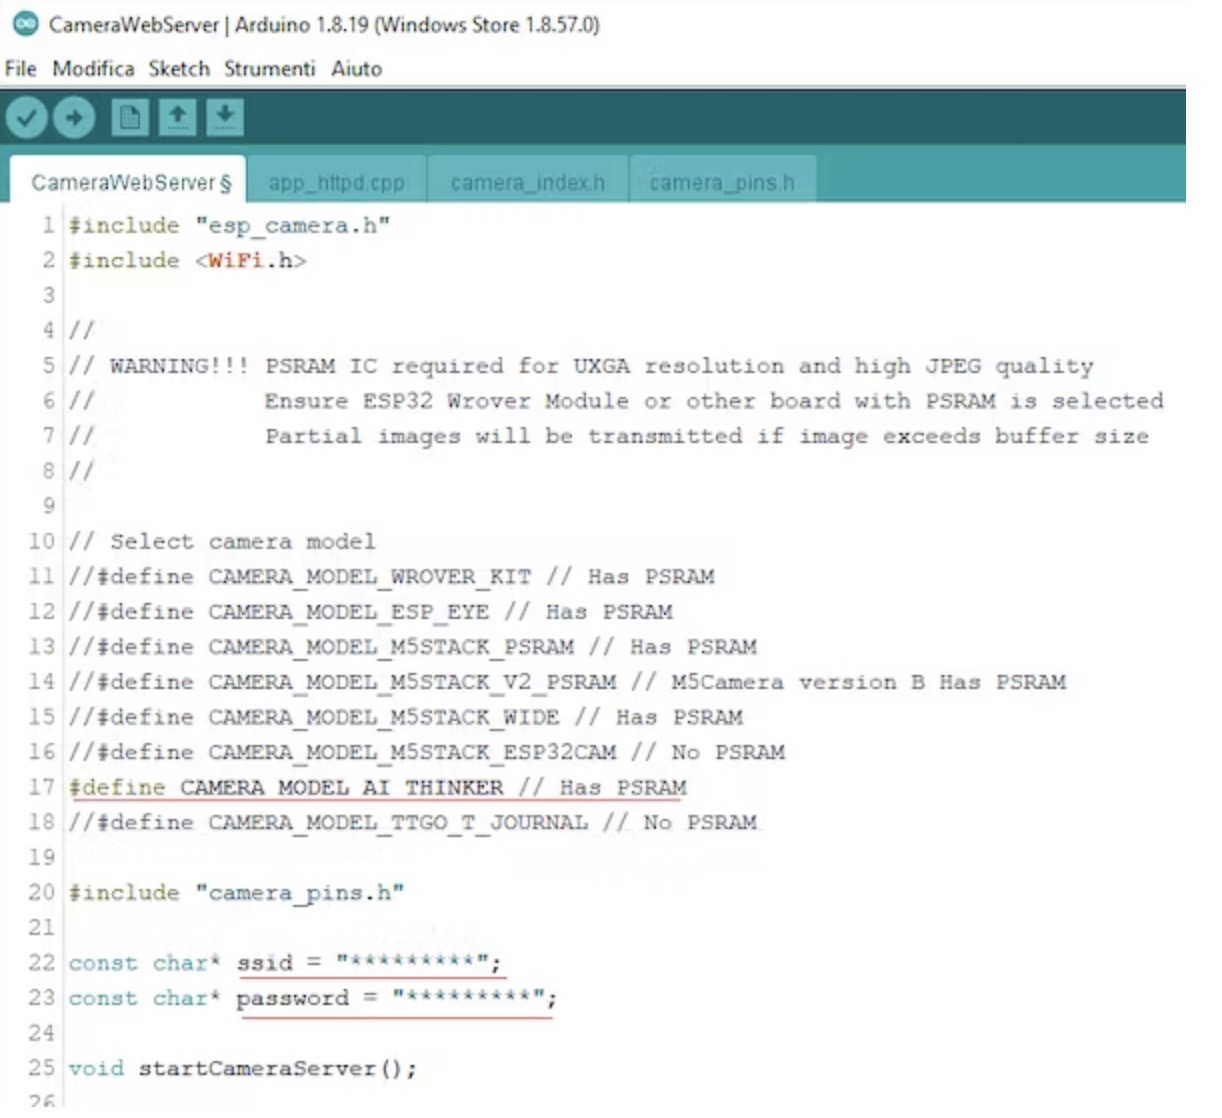Switch to the camera_index.h tab
This screenshot has height=1118, width=1222.
[x=527, y=183]
